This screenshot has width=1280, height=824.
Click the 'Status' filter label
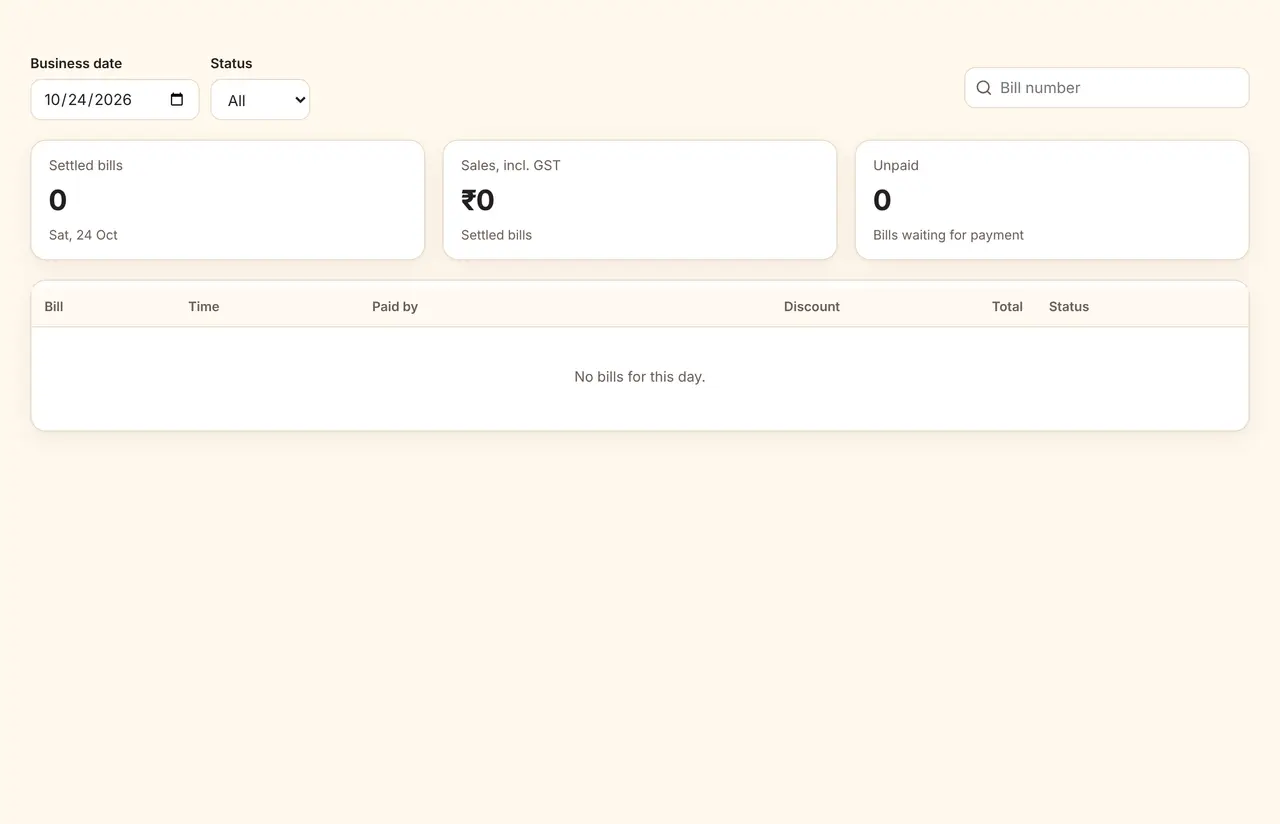pyautogui.click(x=231, y=63)
